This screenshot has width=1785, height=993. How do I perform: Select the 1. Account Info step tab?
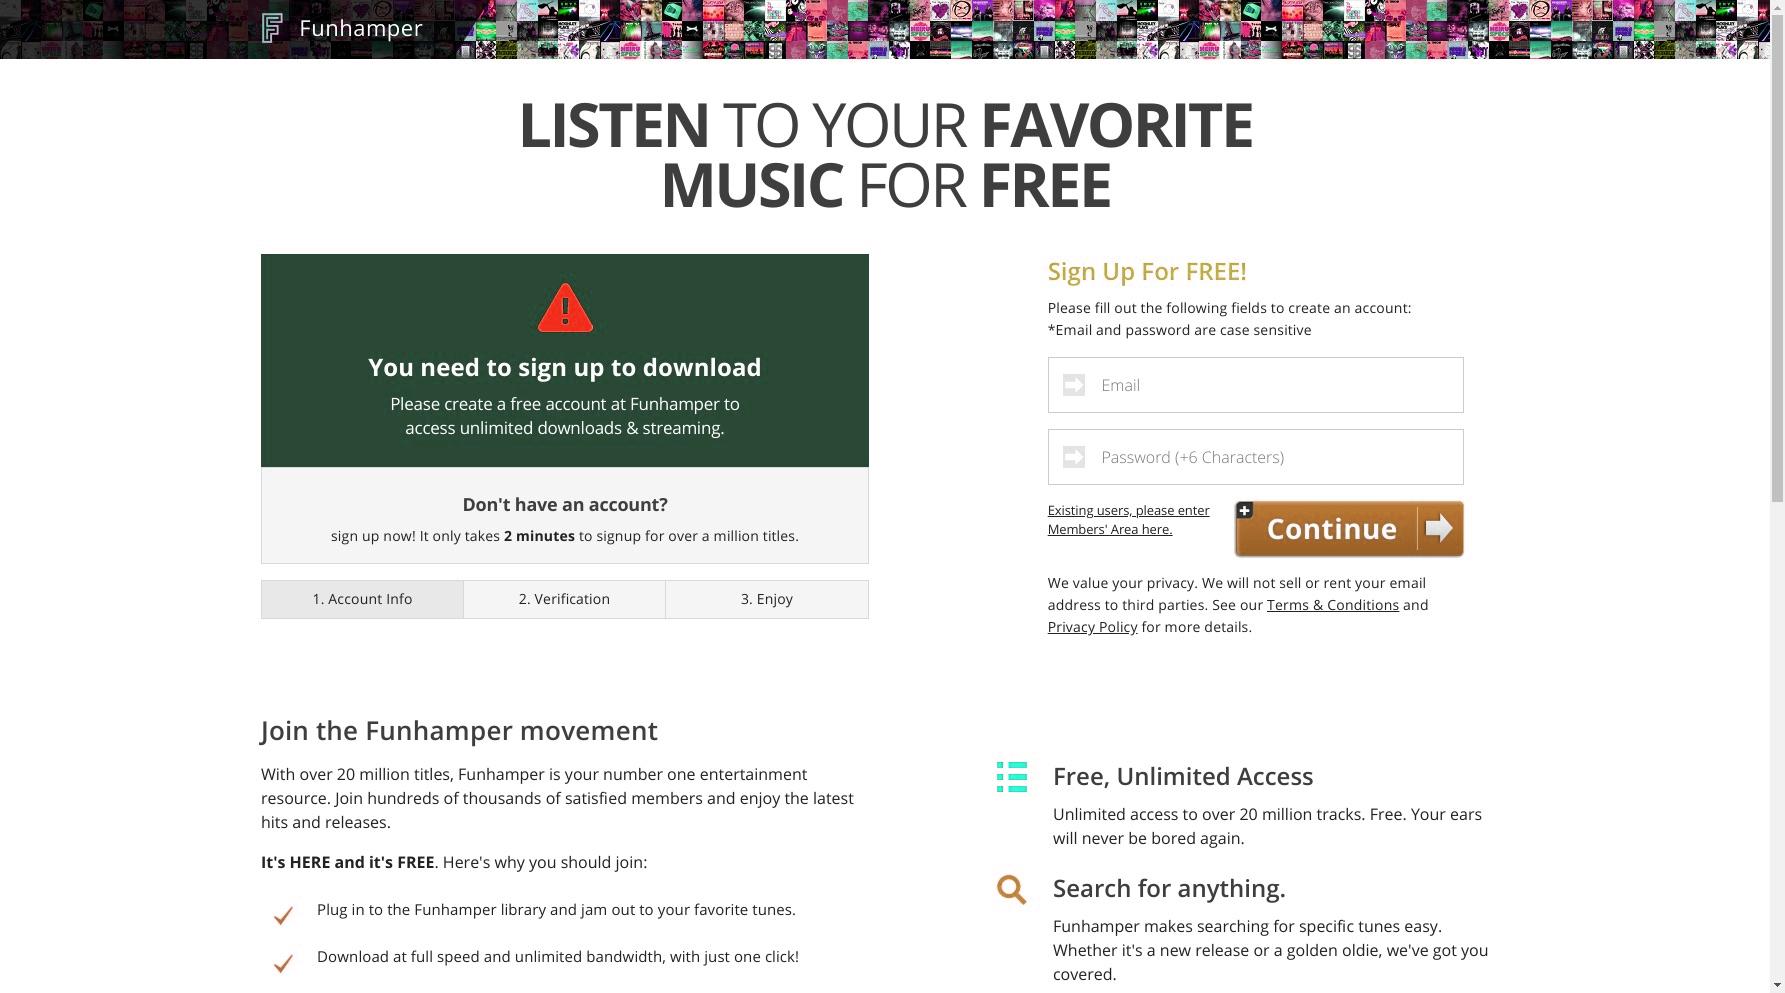click(x=362, y=599)
